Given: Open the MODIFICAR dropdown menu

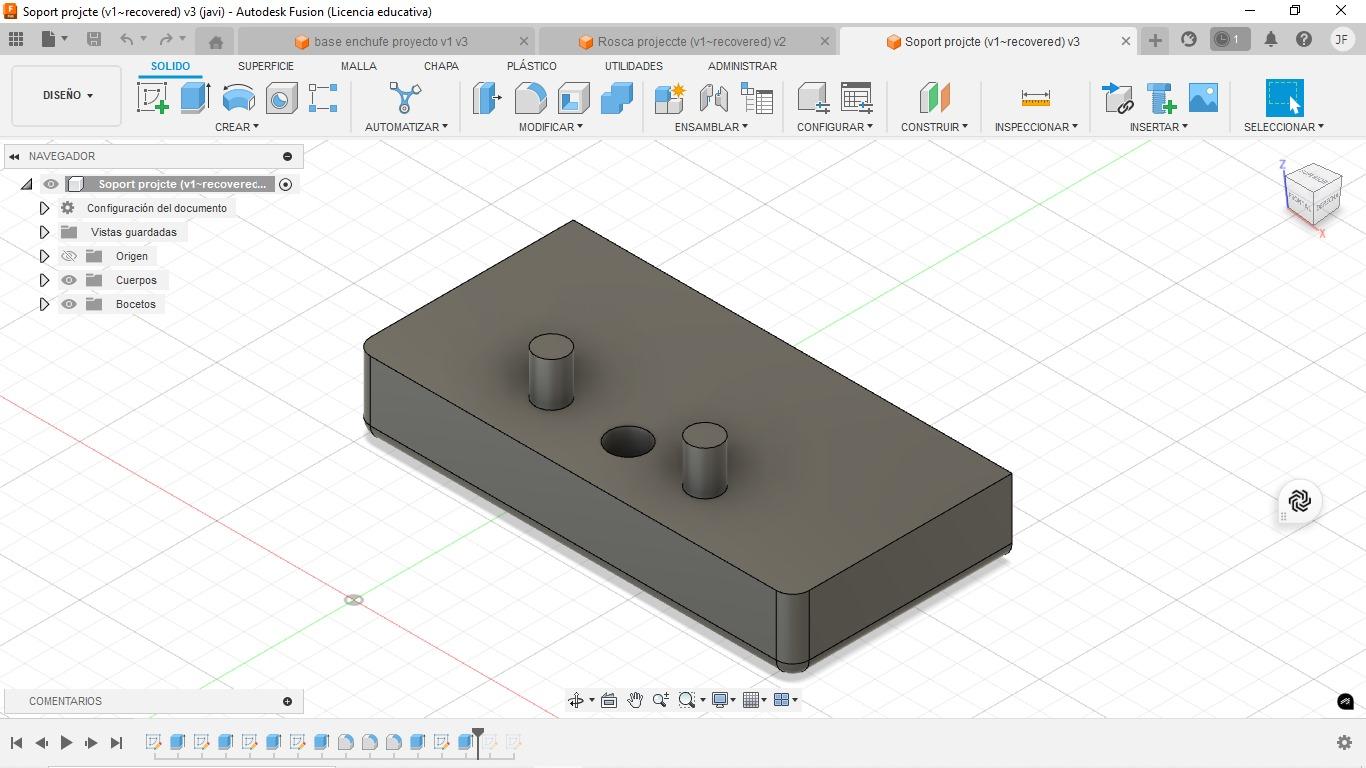Looking at the screenshot, I should 551,127.
